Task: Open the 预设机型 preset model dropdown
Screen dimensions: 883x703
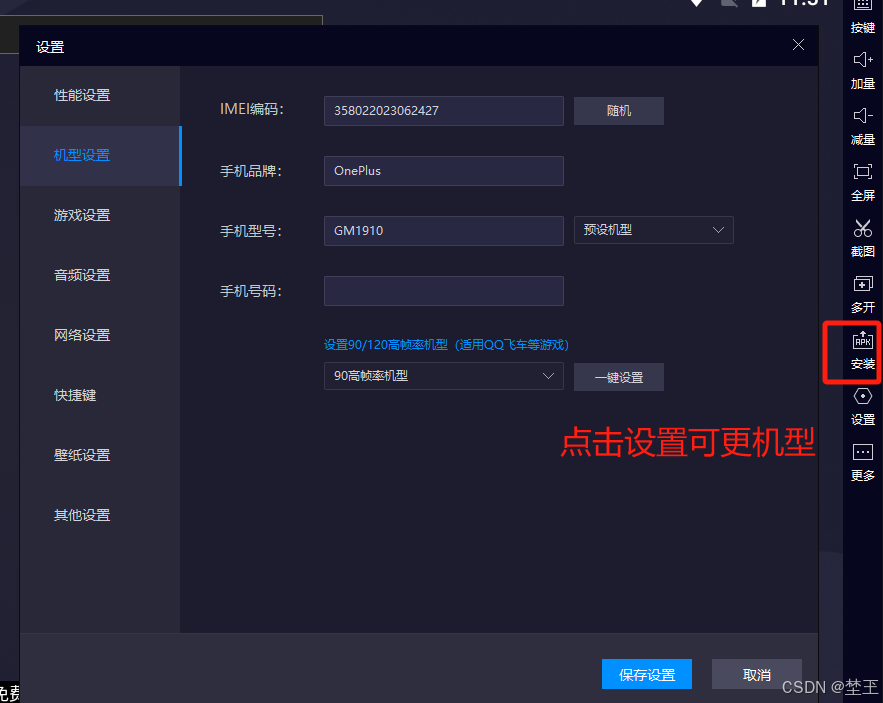Action: click(x=653, y=230)
